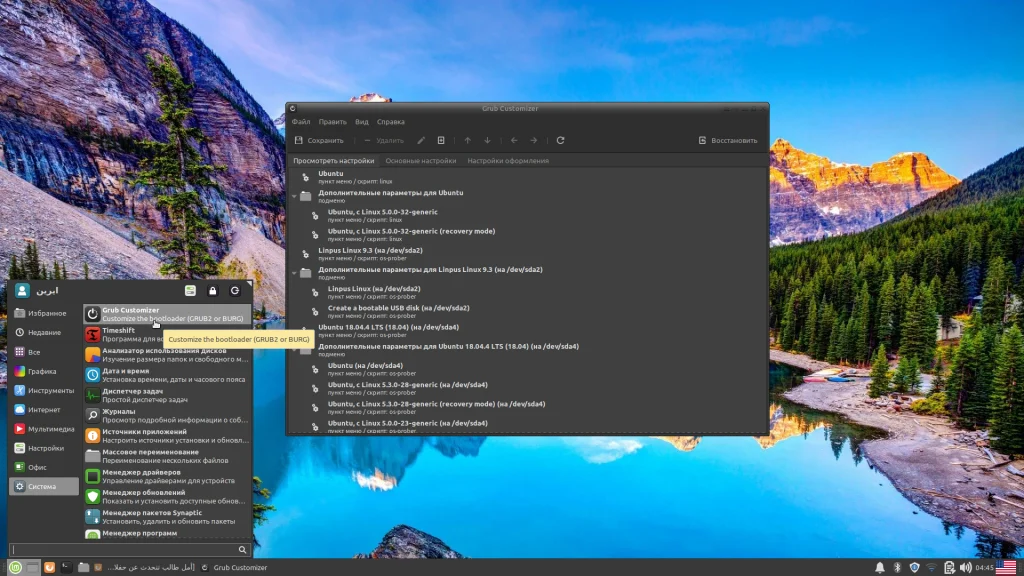
Task: Click the application menu search field
Action: 125,550
